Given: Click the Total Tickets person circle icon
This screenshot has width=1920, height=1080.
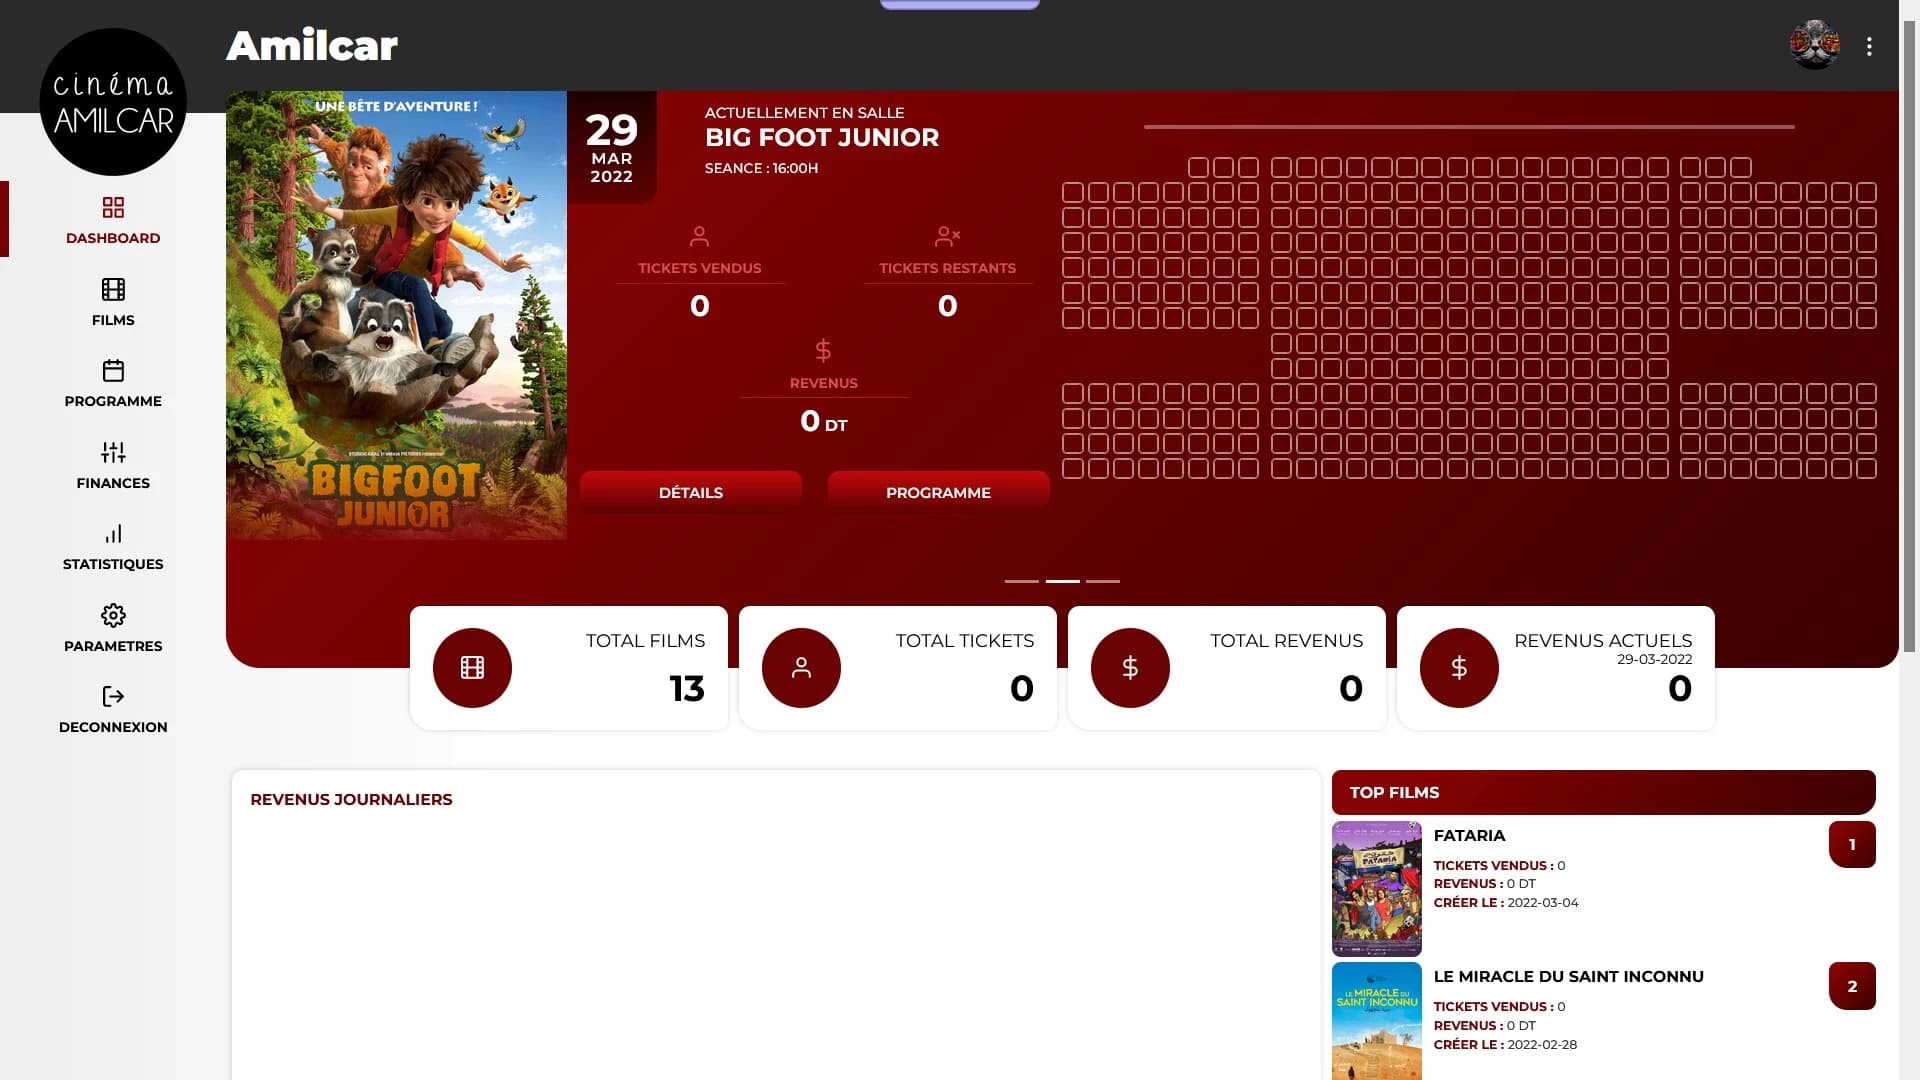Looking at the screenshot, I should [x=801, y=667].
